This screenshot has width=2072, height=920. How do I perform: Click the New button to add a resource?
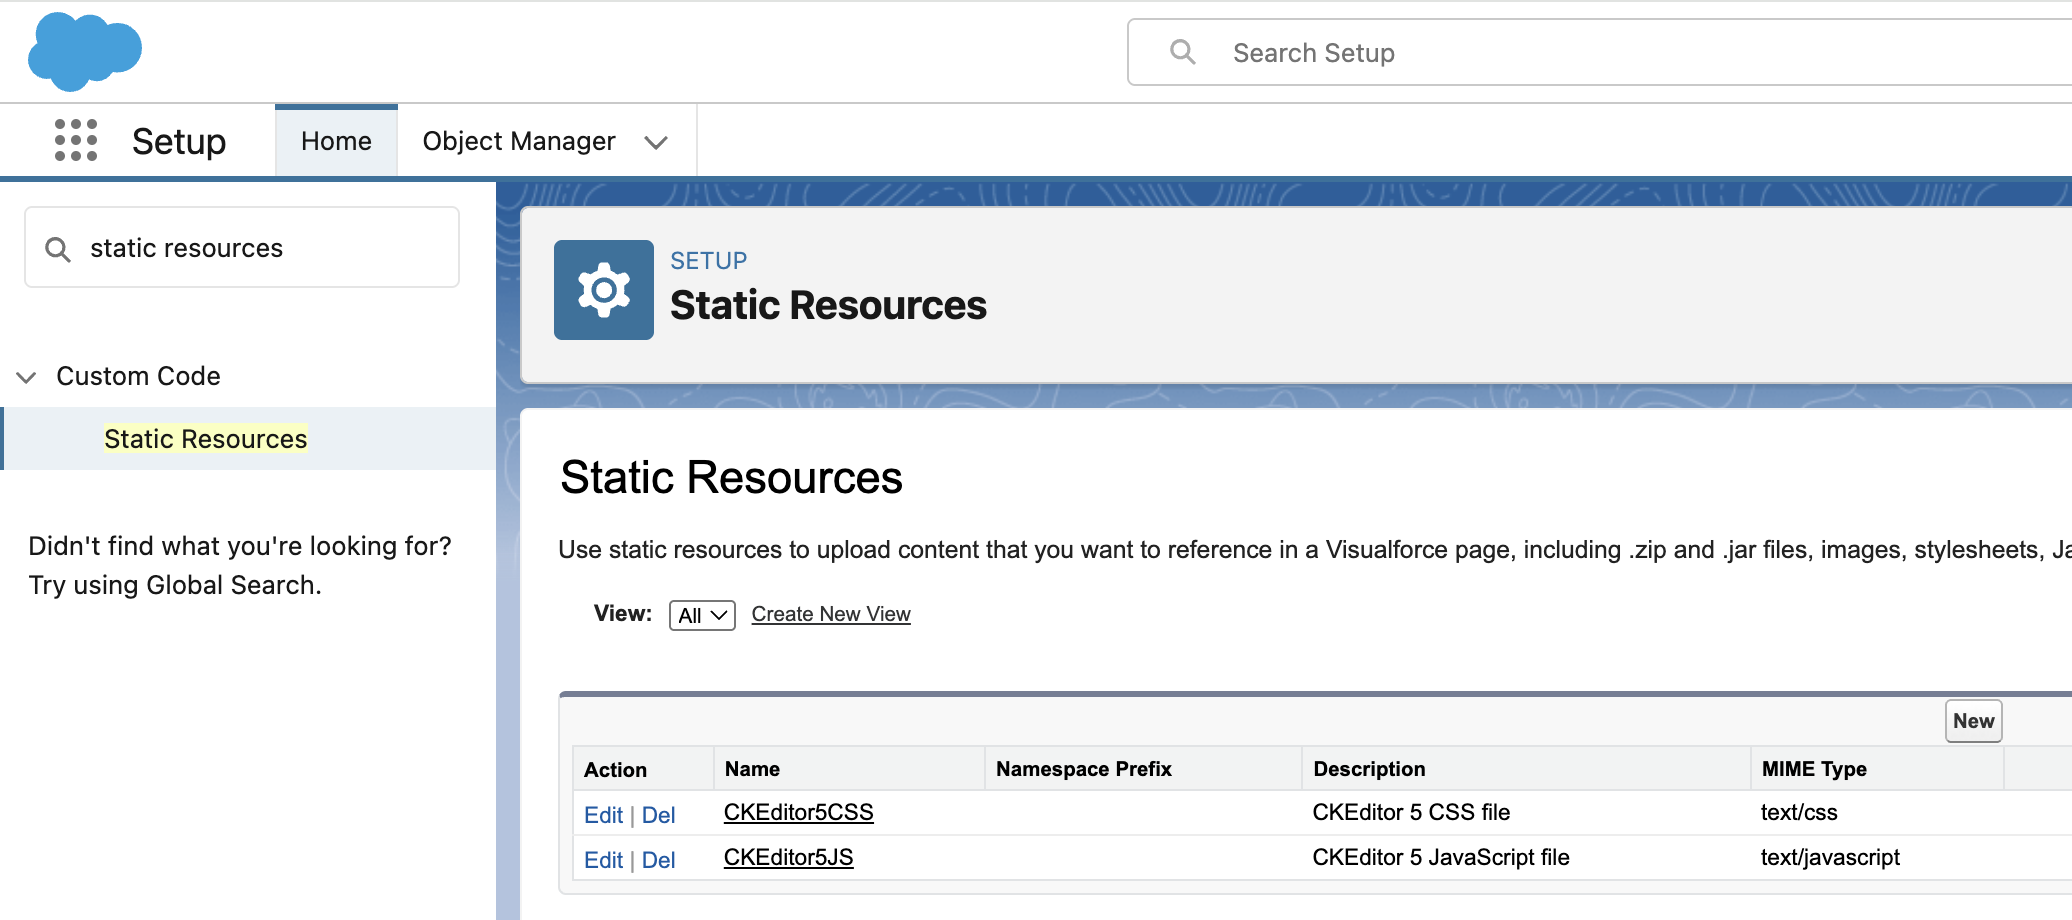pos(1972,720)
